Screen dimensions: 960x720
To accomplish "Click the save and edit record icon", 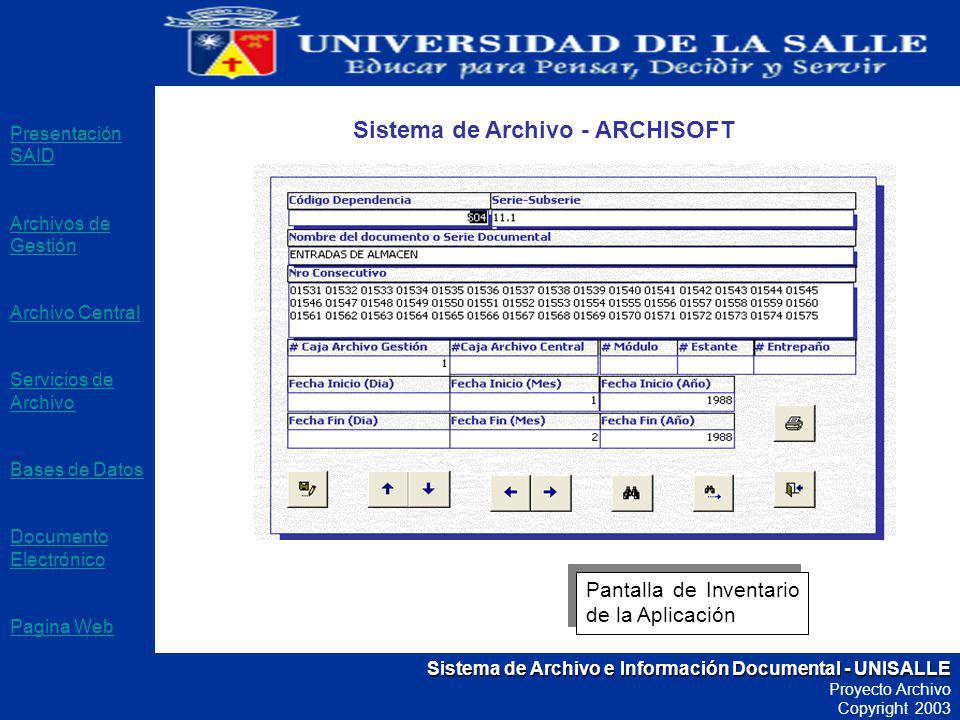I will (307, 489).
